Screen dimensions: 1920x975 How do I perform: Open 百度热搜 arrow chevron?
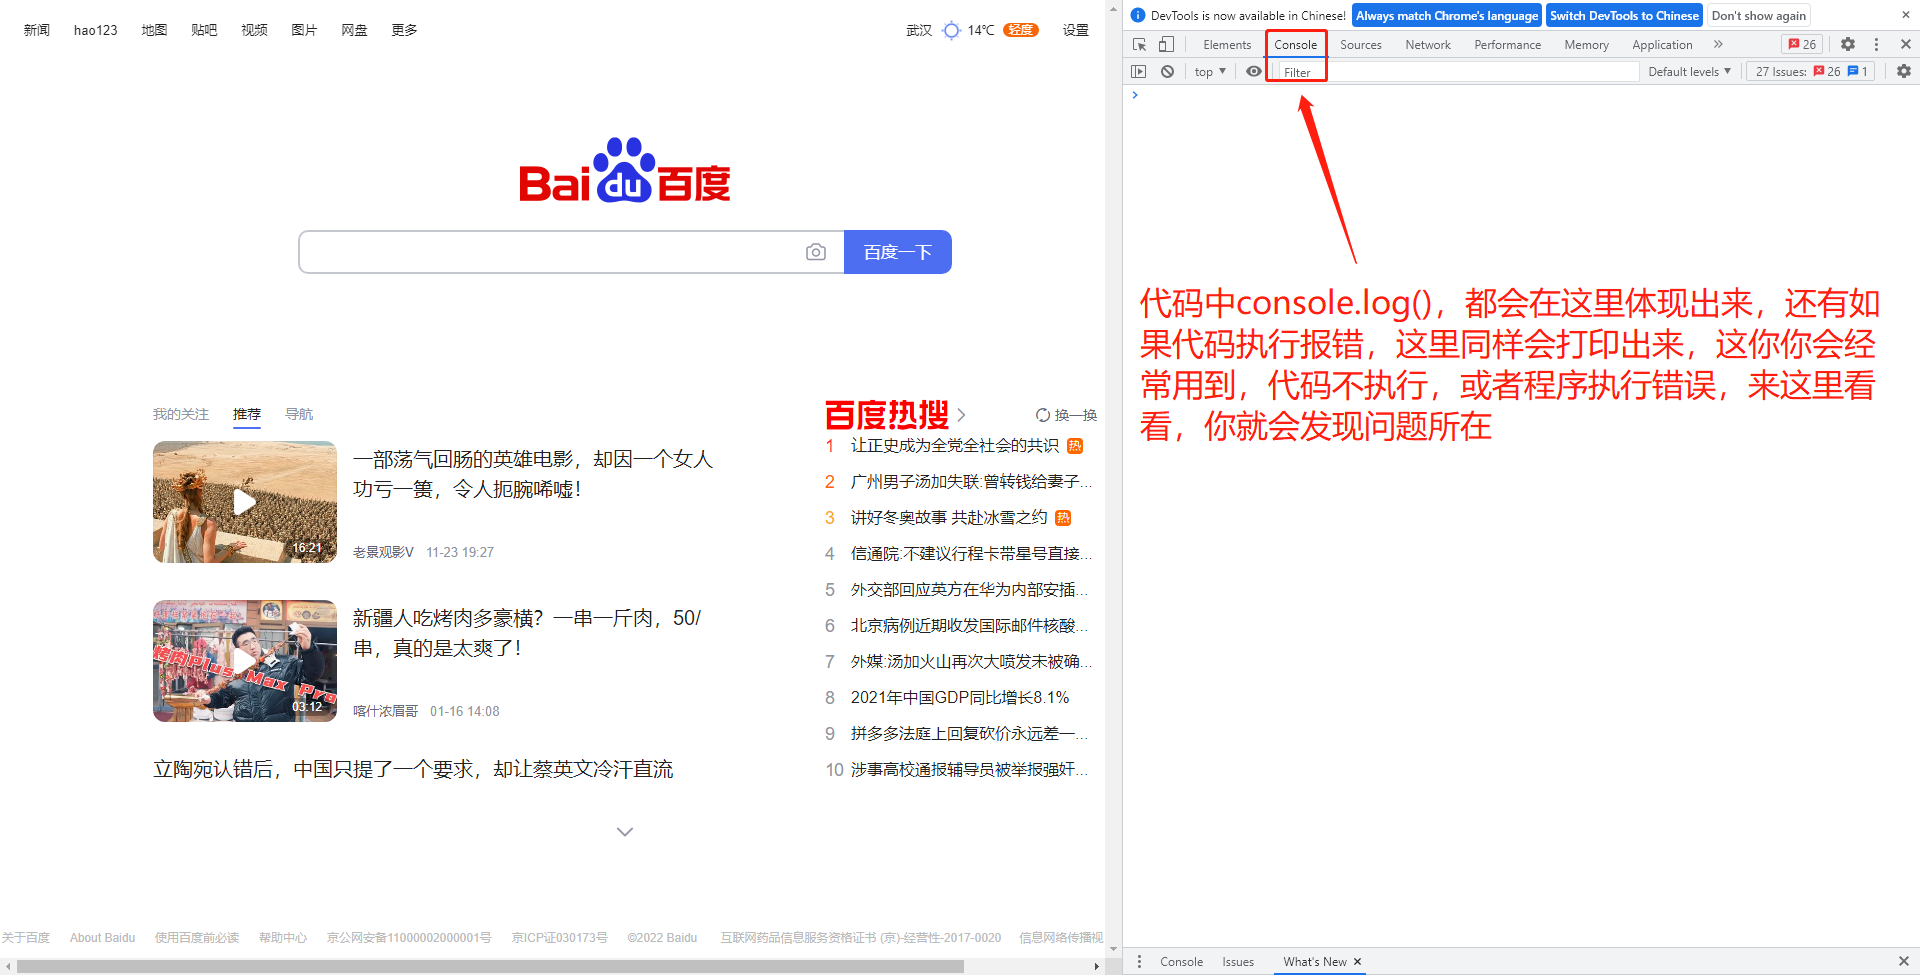[x=961, y=415]
